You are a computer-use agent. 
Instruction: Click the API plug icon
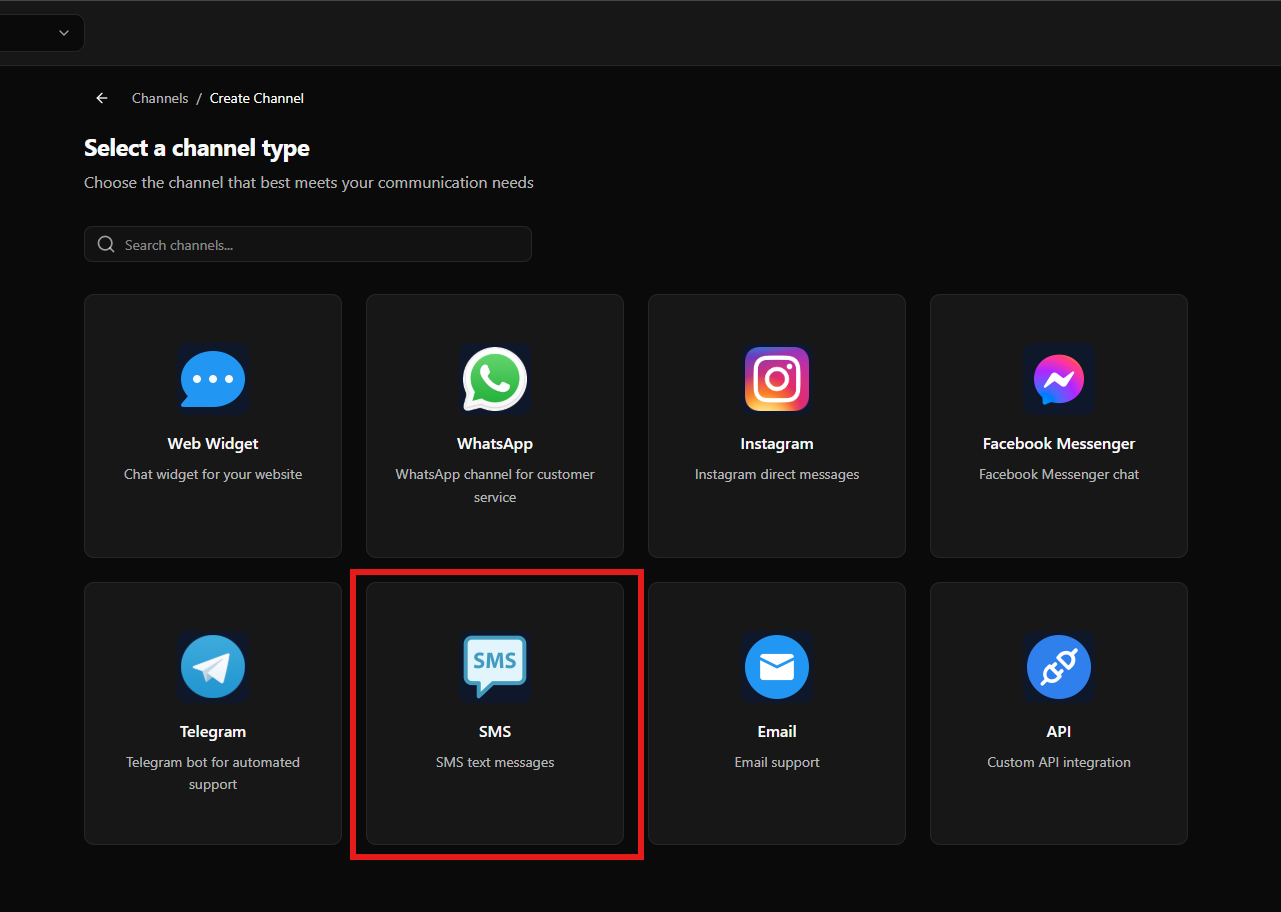[x=1059, y=667]
